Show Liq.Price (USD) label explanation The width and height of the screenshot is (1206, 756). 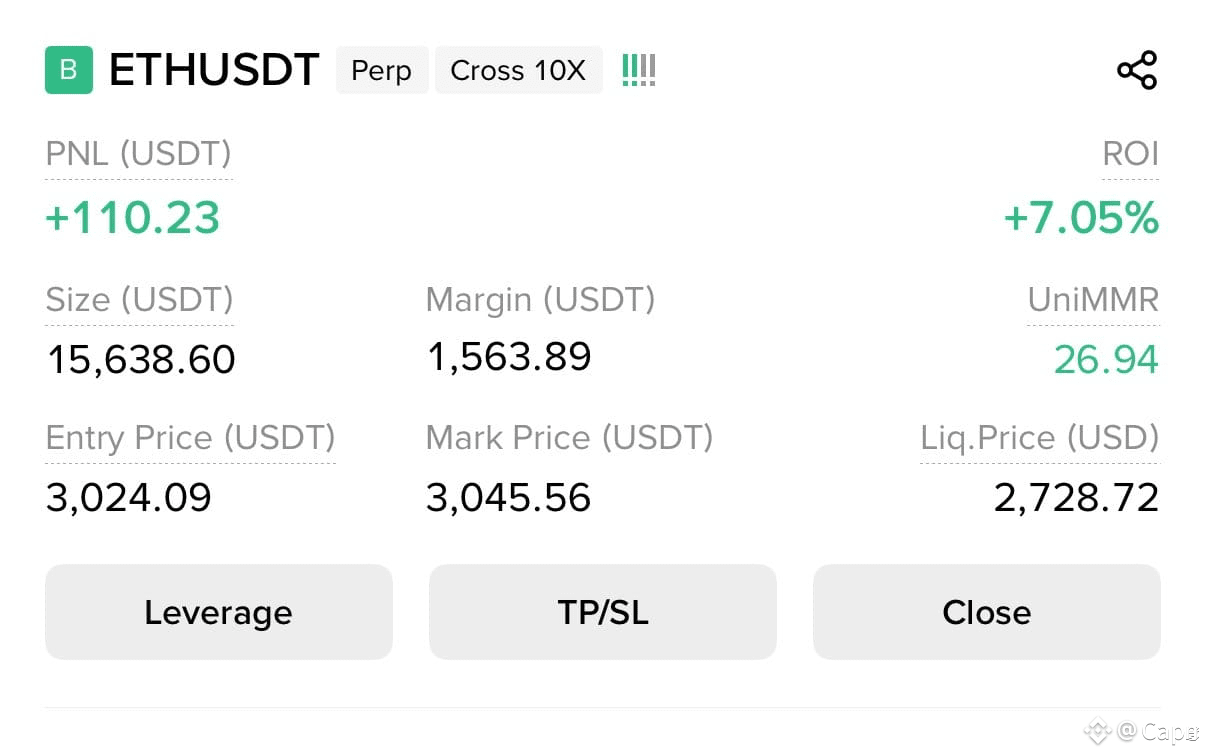[1040, 438]
